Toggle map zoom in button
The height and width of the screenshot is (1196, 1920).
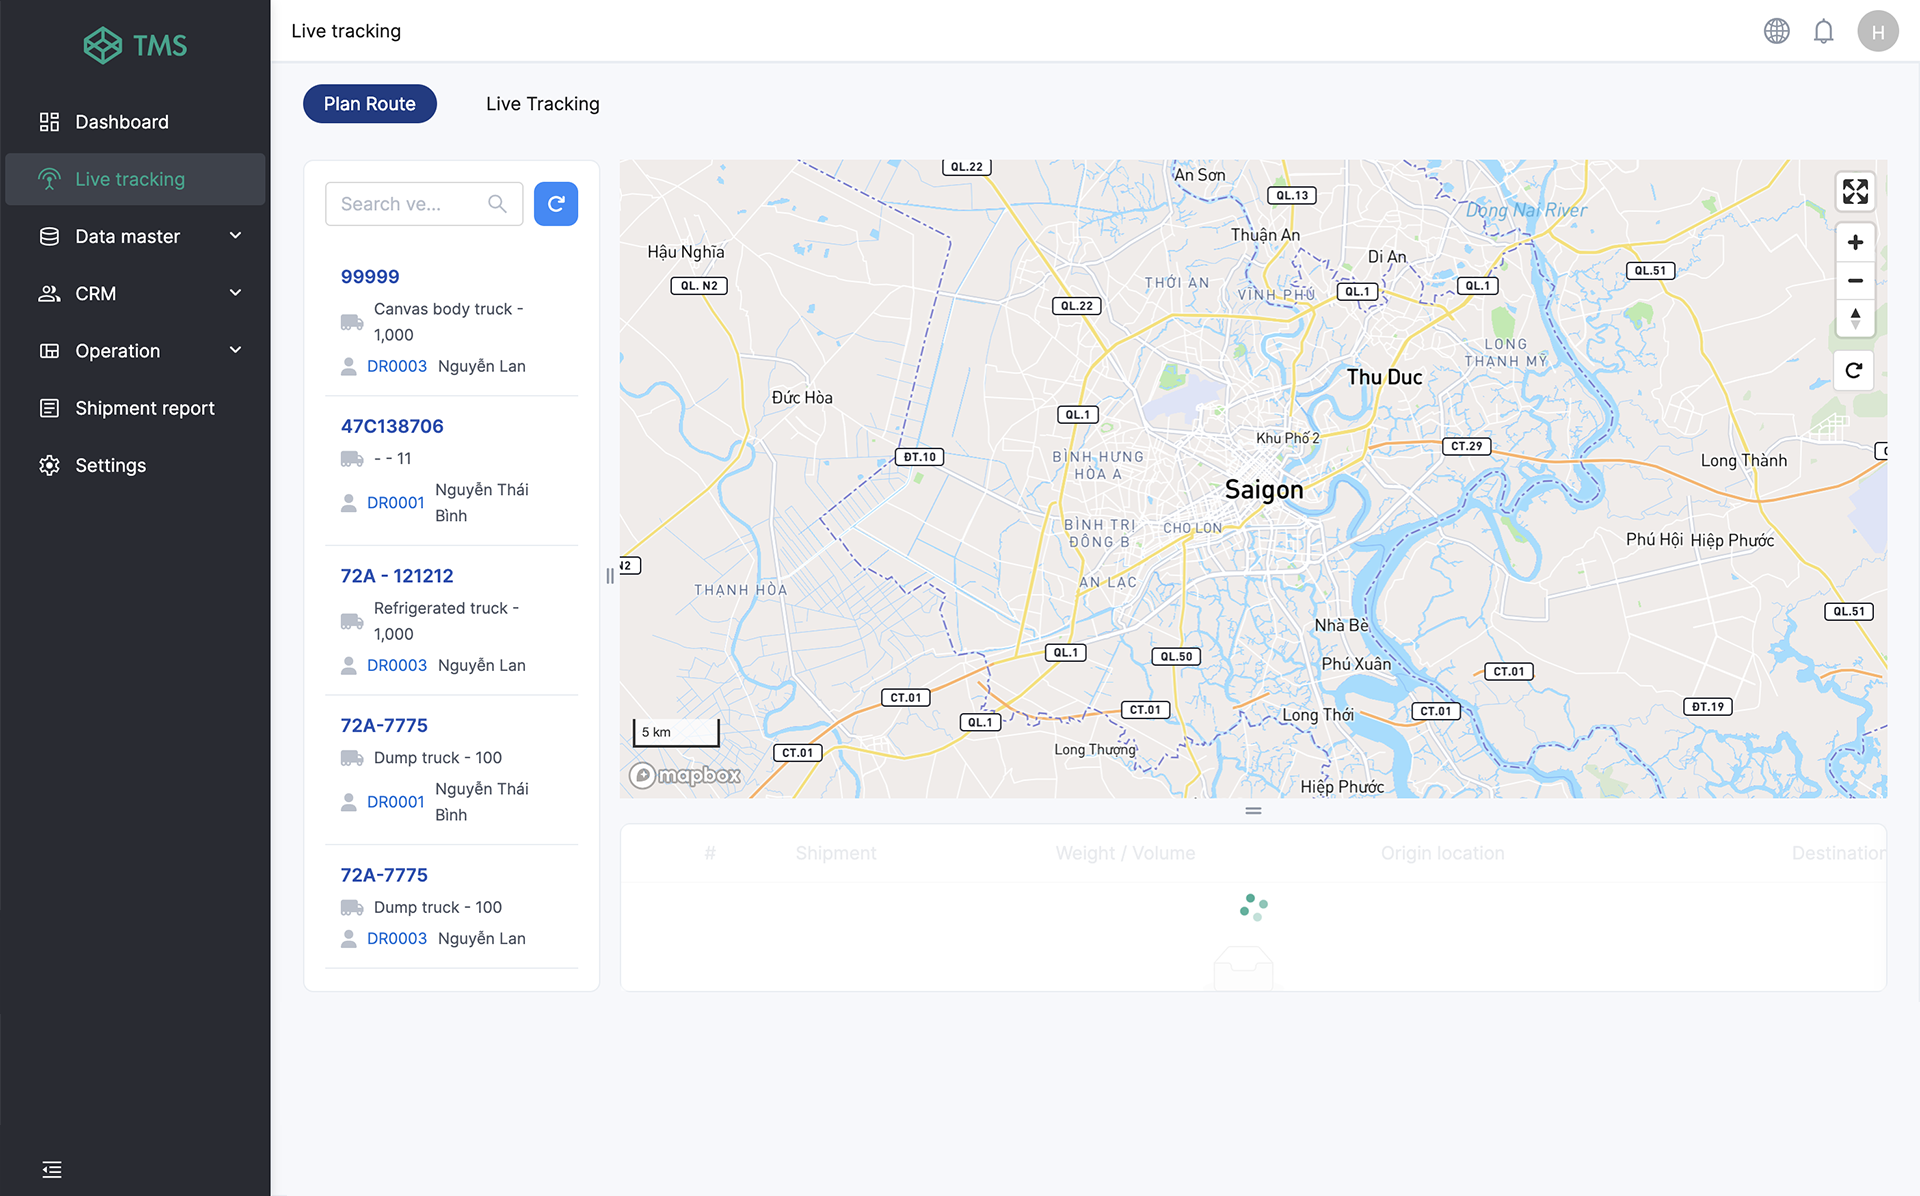point(1855,243)
